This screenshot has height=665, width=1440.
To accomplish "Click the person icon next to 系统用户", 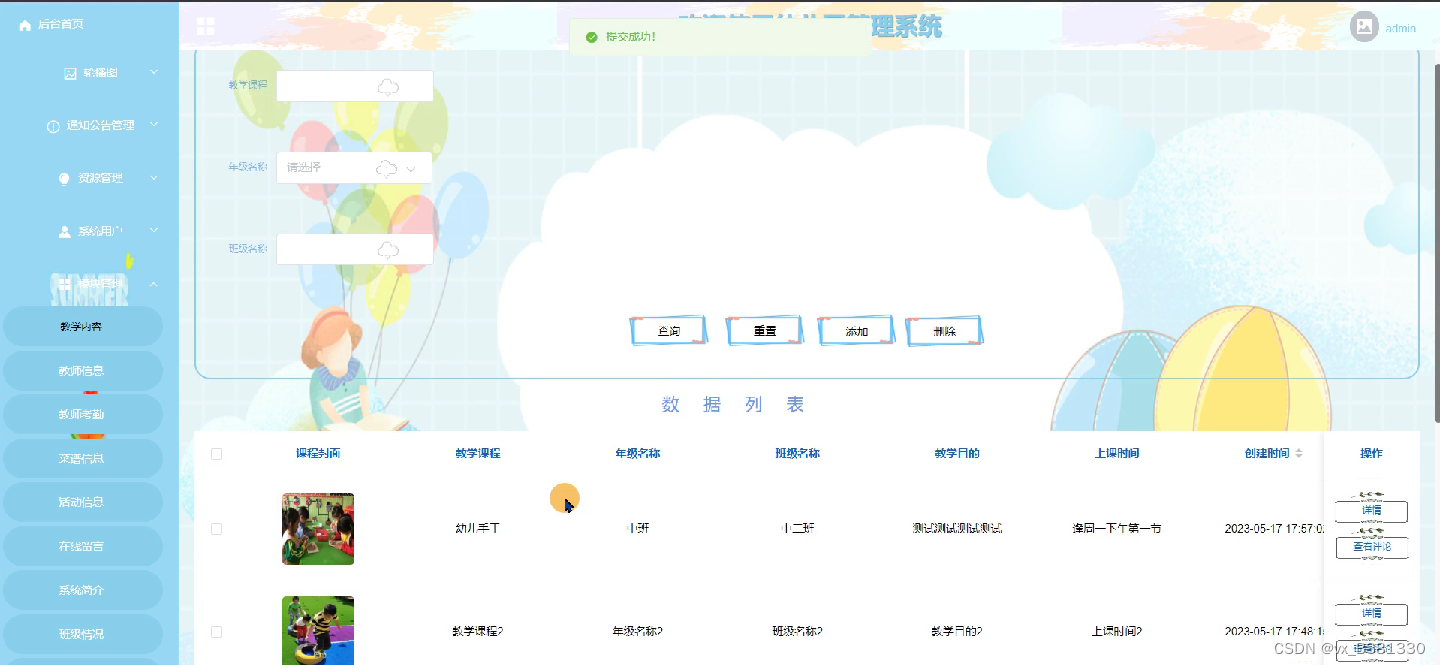I will click(x=65, y=231).
